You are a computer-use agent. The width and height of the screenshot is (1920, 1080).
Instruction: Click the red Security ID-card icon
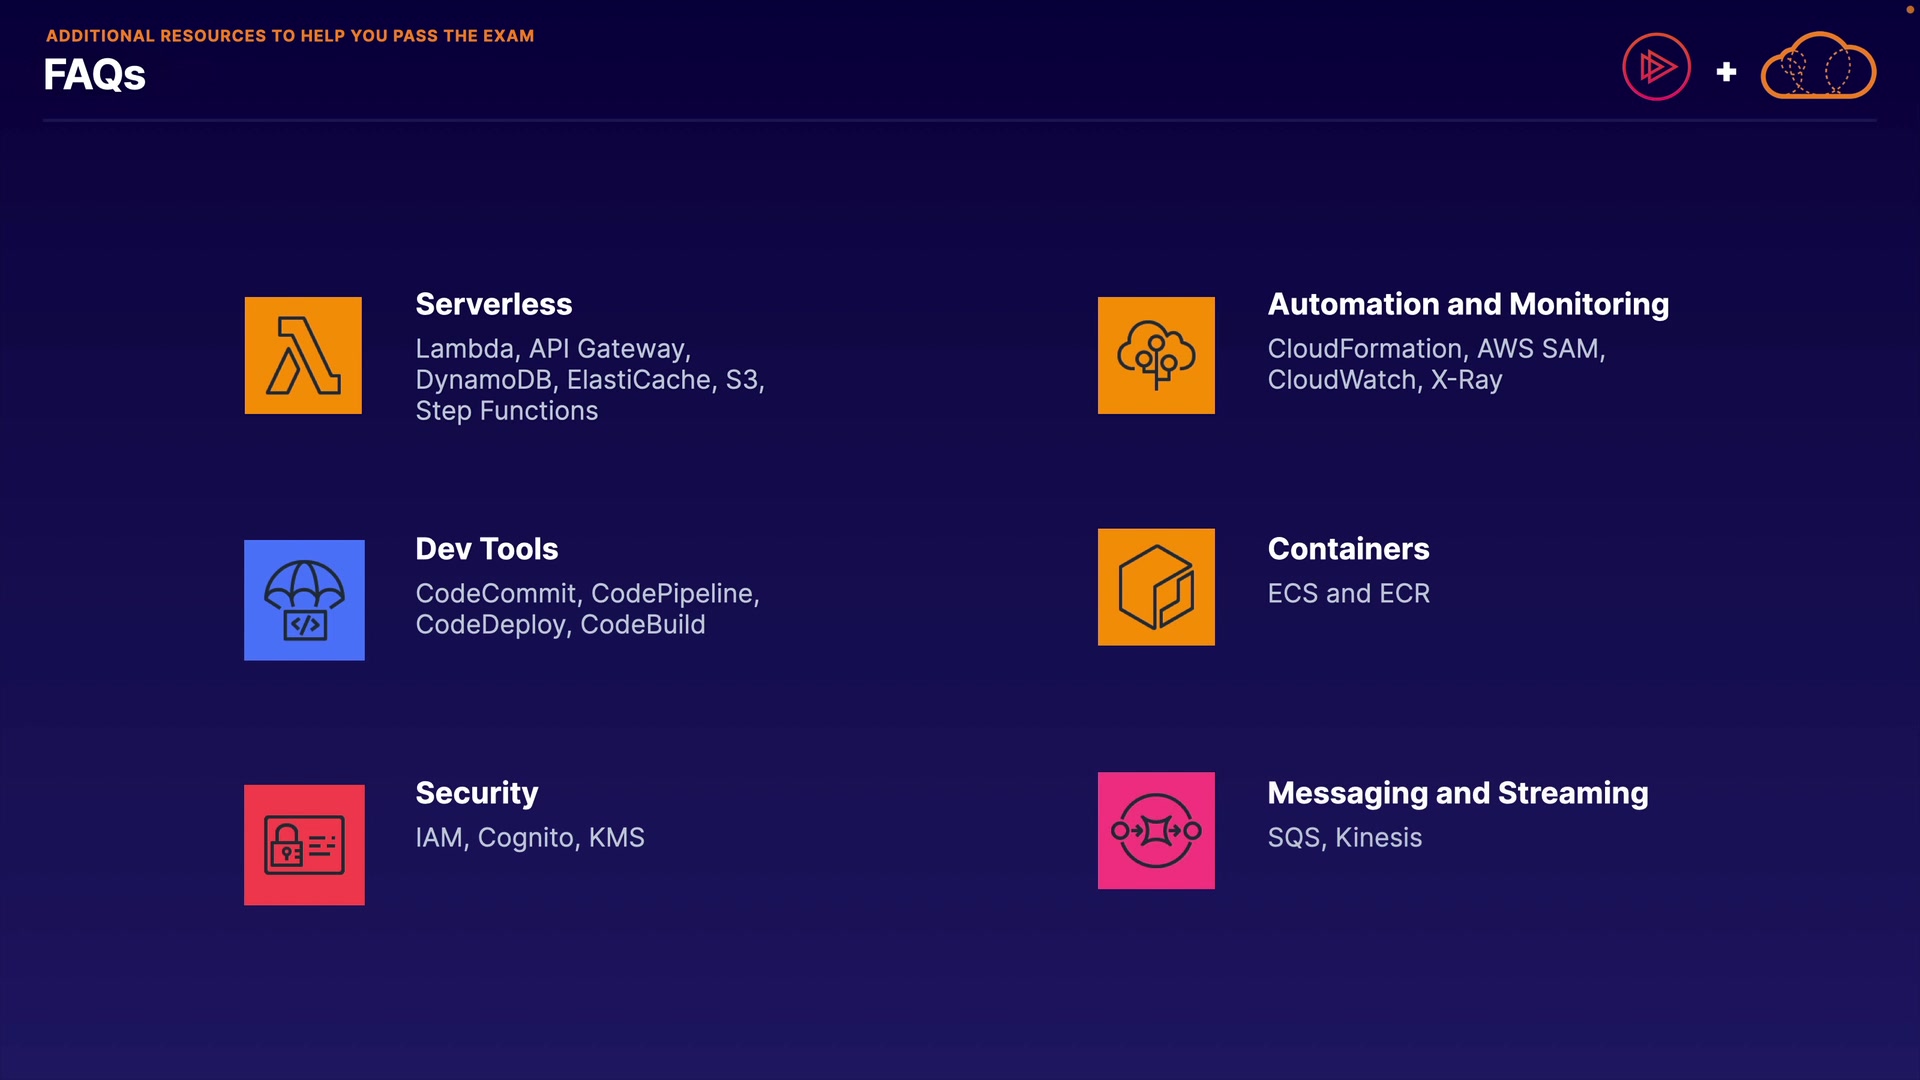[304, 845]
